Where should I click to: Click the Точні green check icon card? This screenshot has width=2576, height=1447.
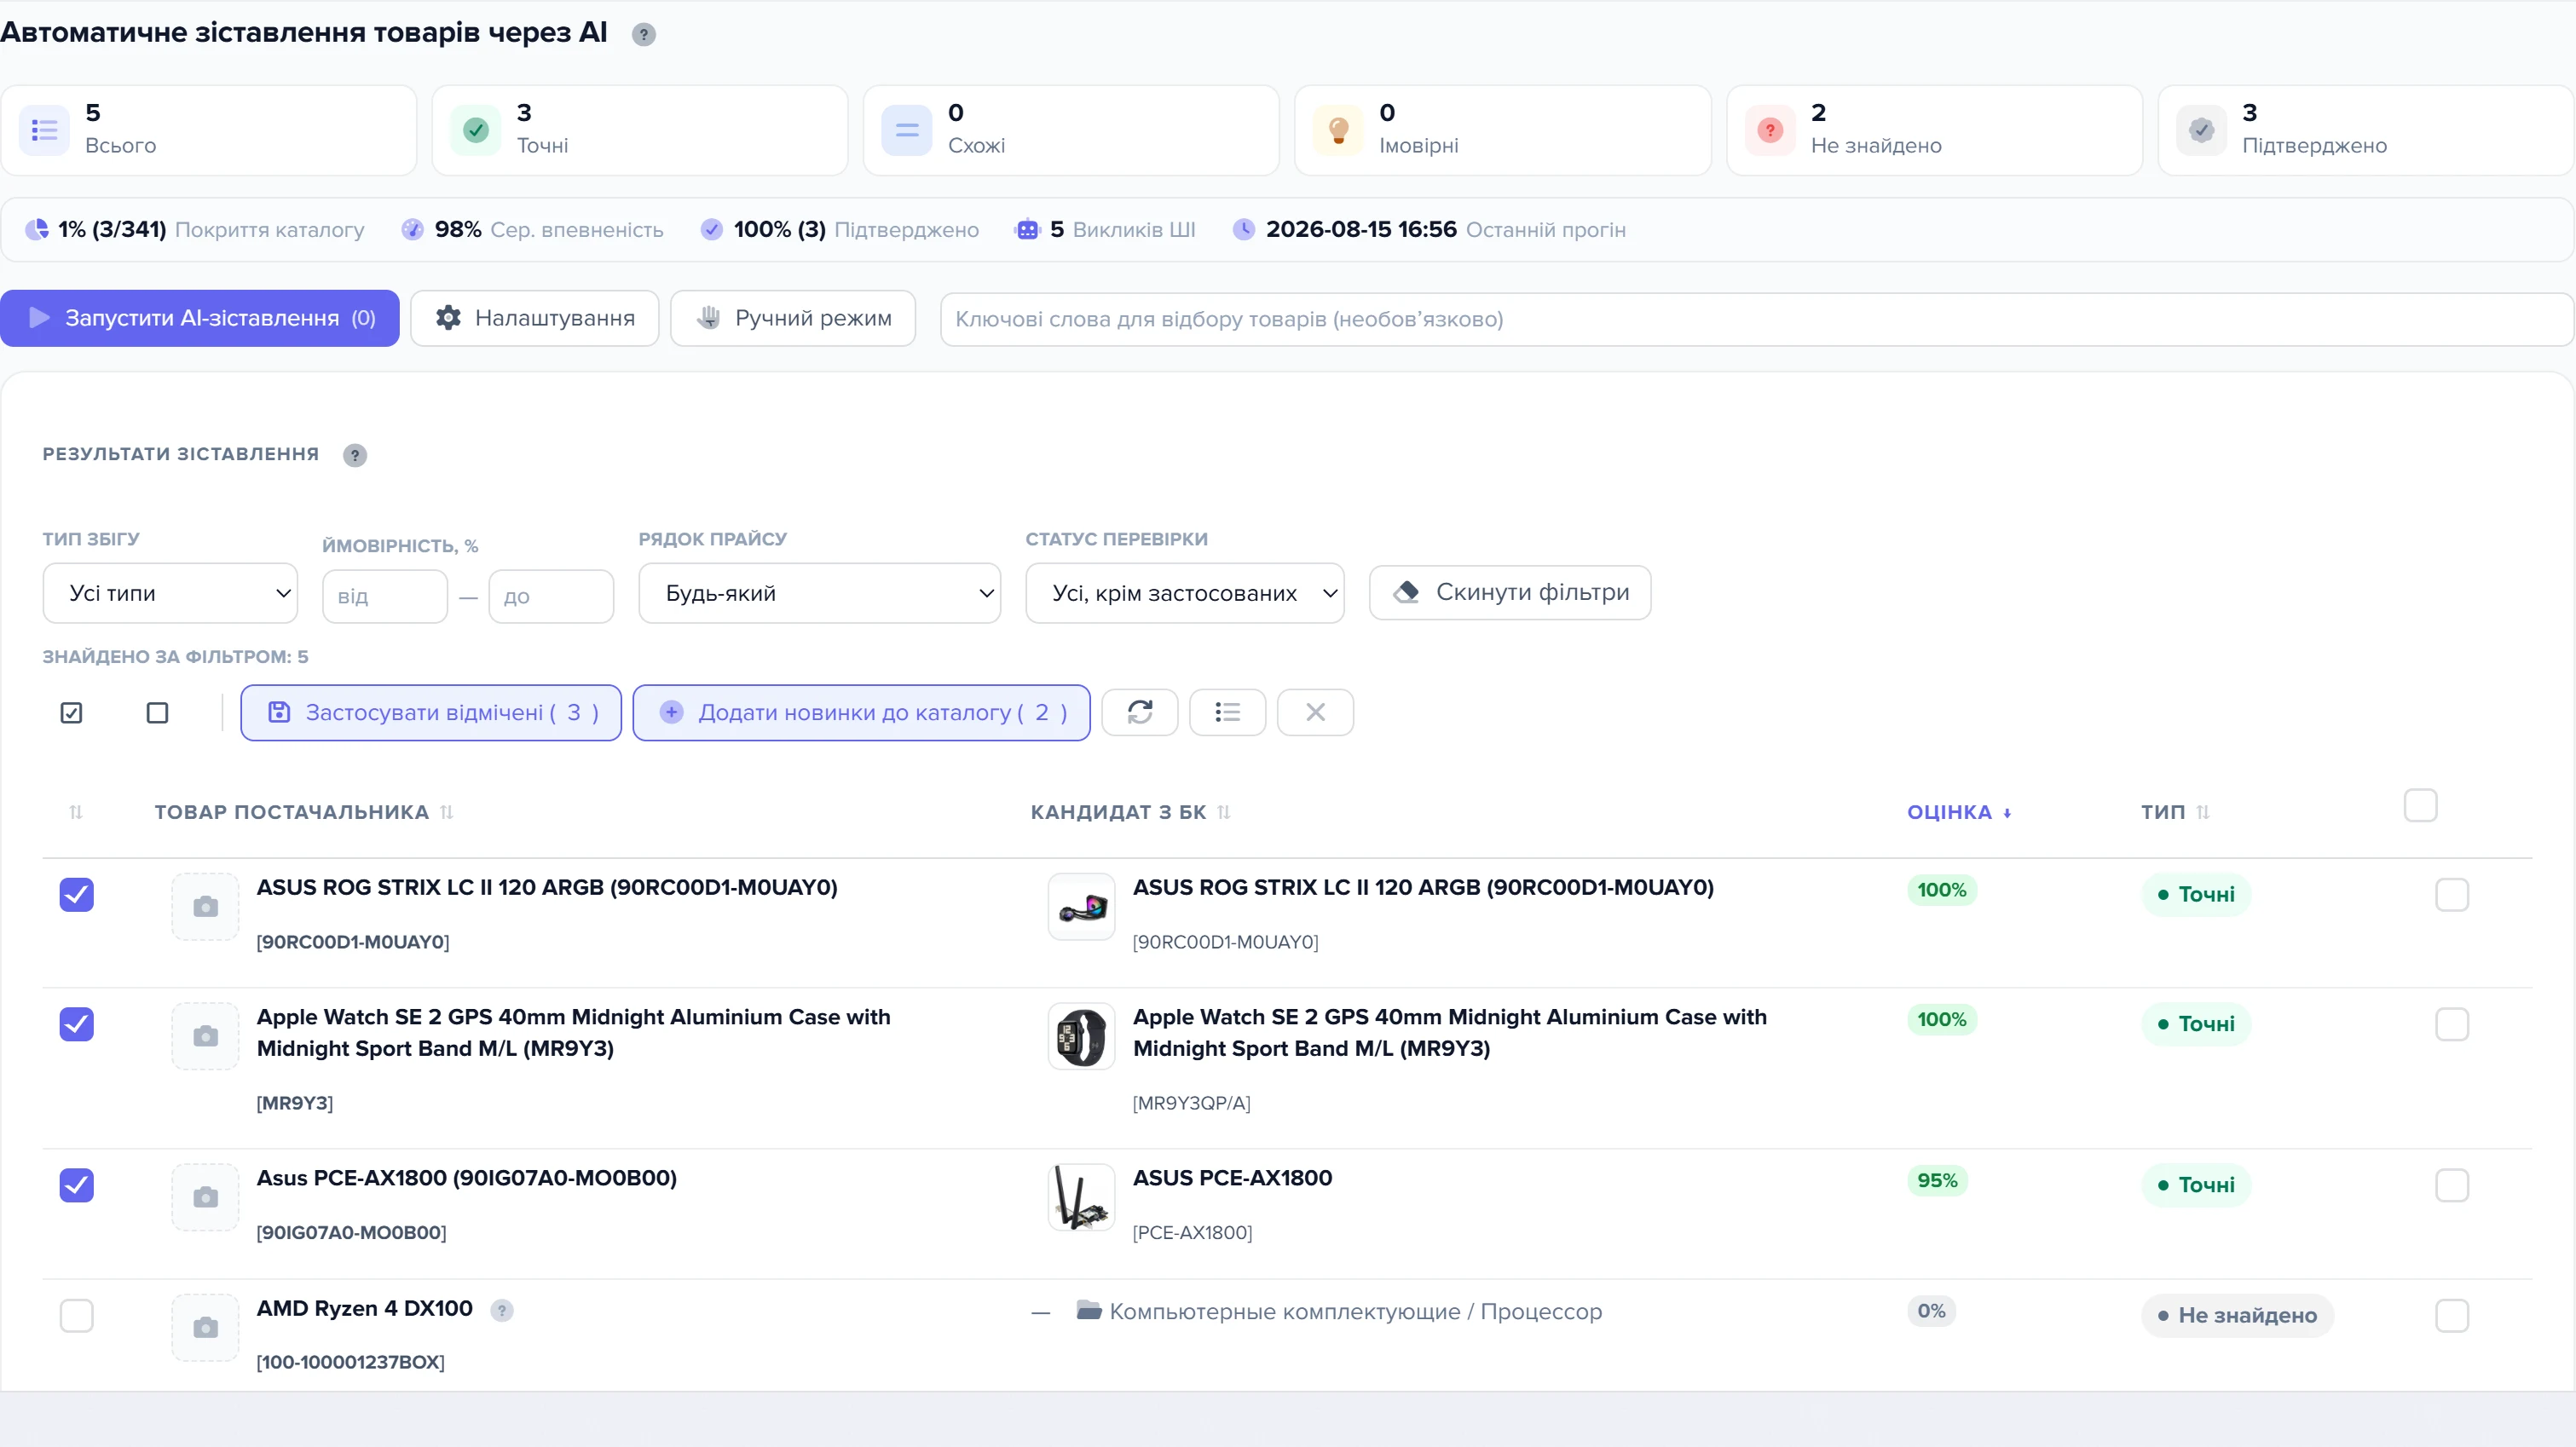(x=476, y=130)
